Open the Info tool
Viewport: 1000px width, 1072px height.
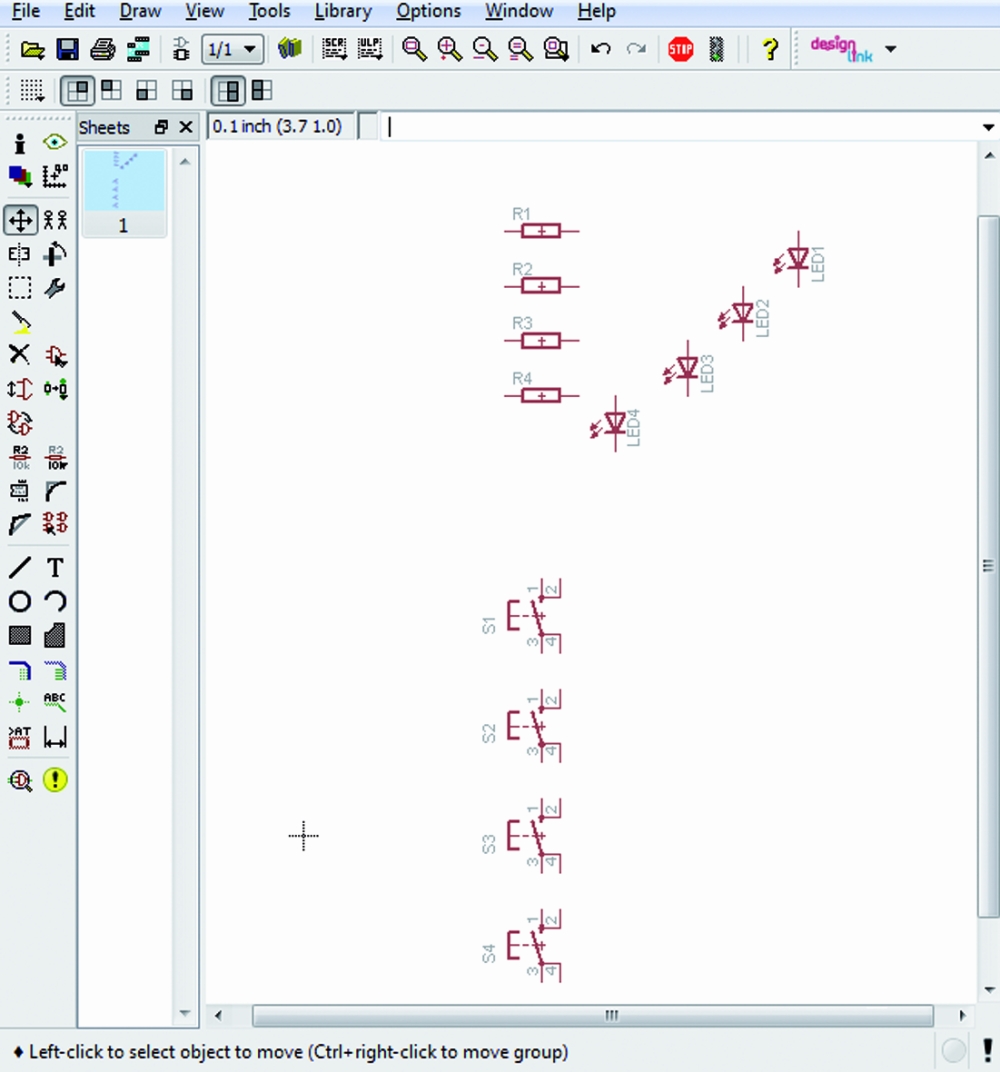coord(19,143)
